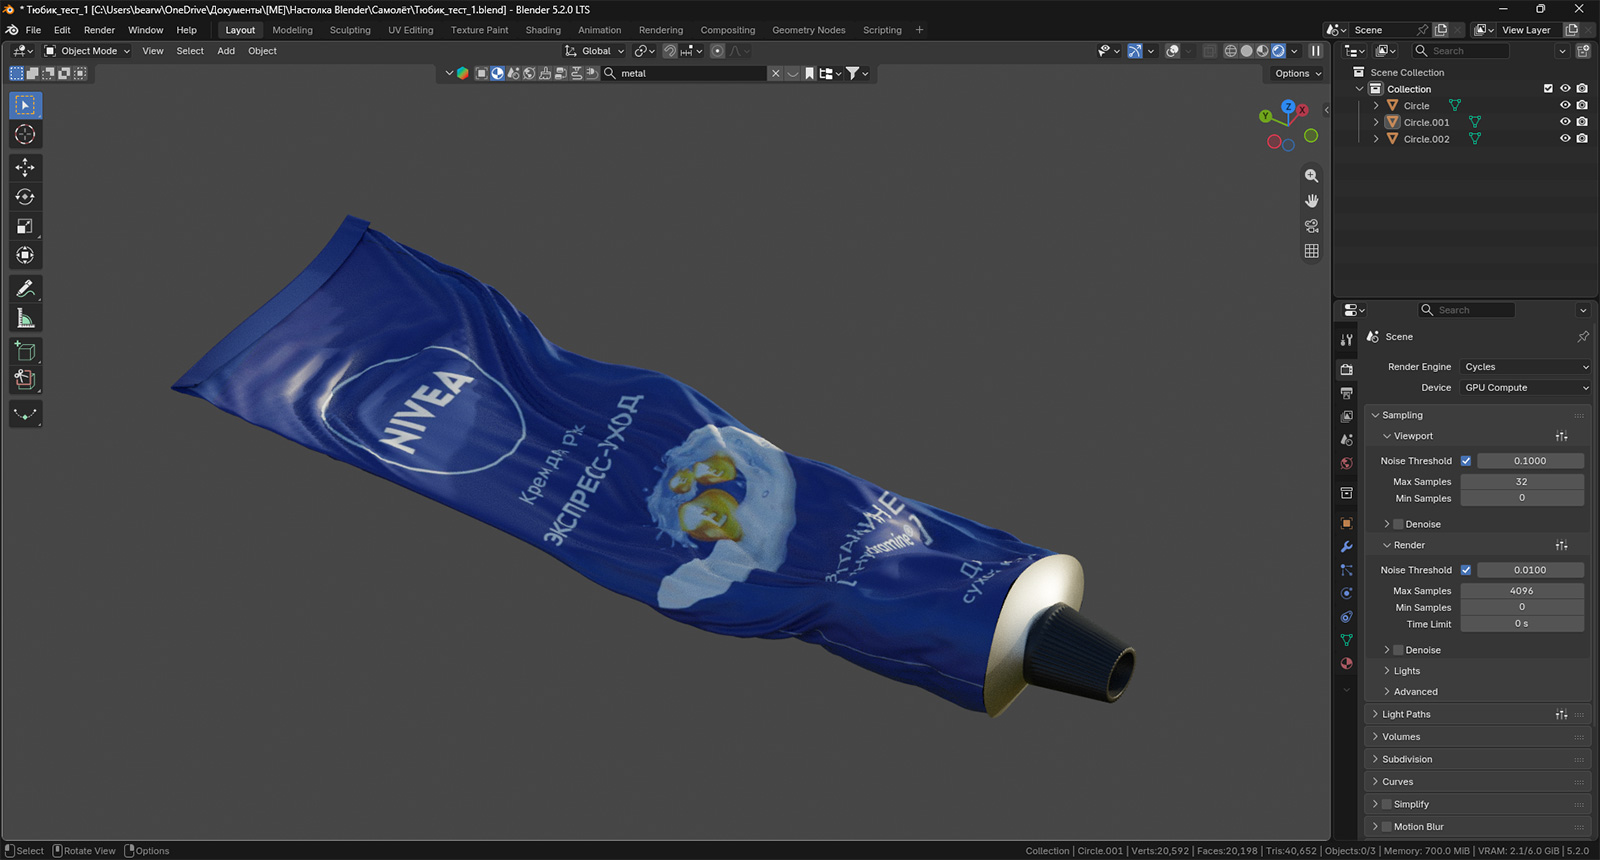Select the Select Box tool
This screenshot has width=1600, height=860.
click(x=25, y=105)
